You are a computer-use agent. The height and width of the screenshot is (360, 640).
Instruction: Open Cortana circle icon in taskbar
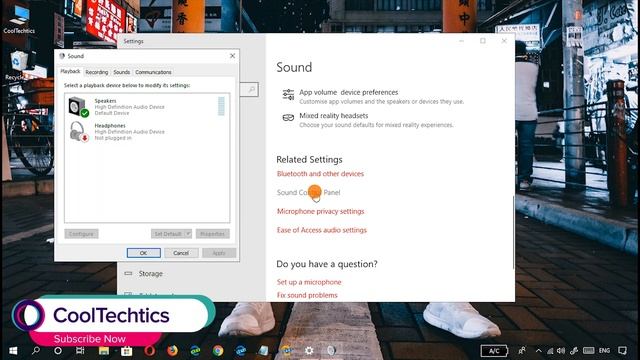(x=58, y=351)
